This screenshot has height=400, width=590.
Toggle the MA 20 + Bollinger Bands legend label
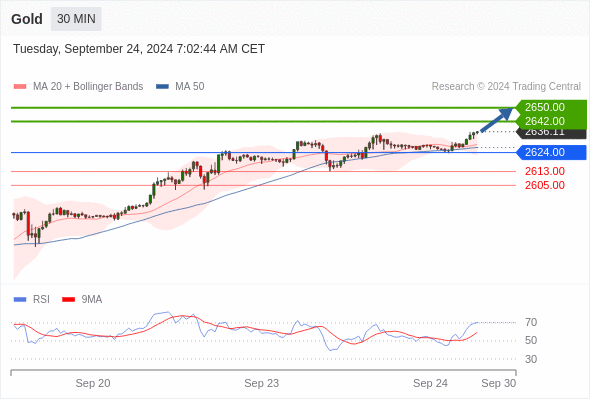coord(88,87)
